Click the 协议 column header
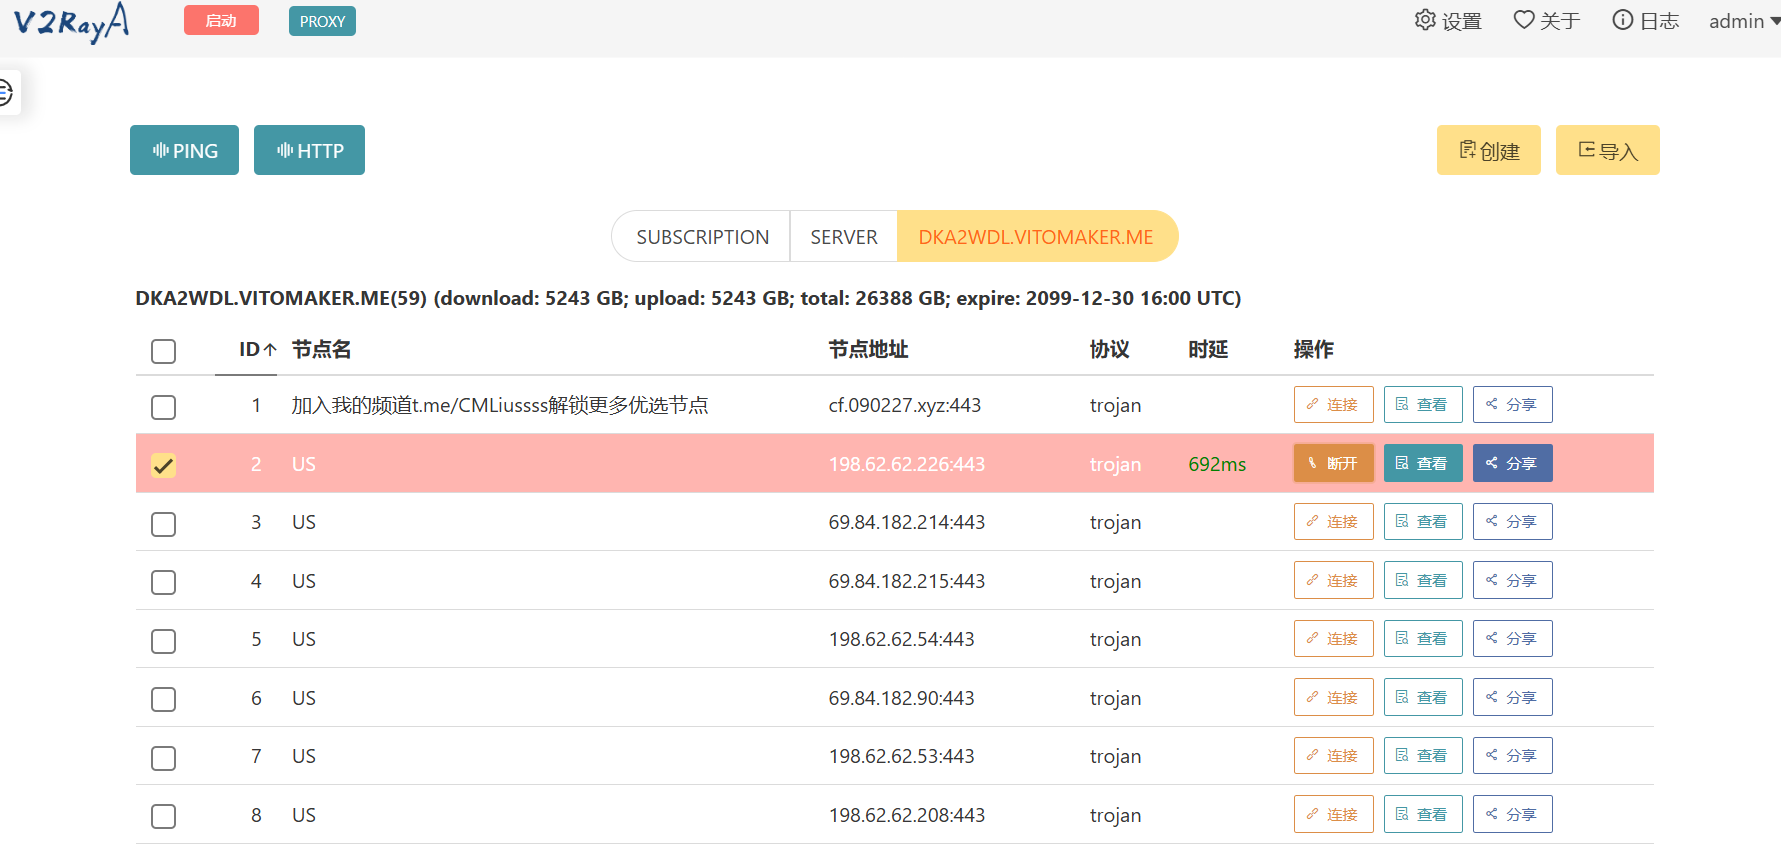This screenshot has width=1781, height=850. 1109,349
